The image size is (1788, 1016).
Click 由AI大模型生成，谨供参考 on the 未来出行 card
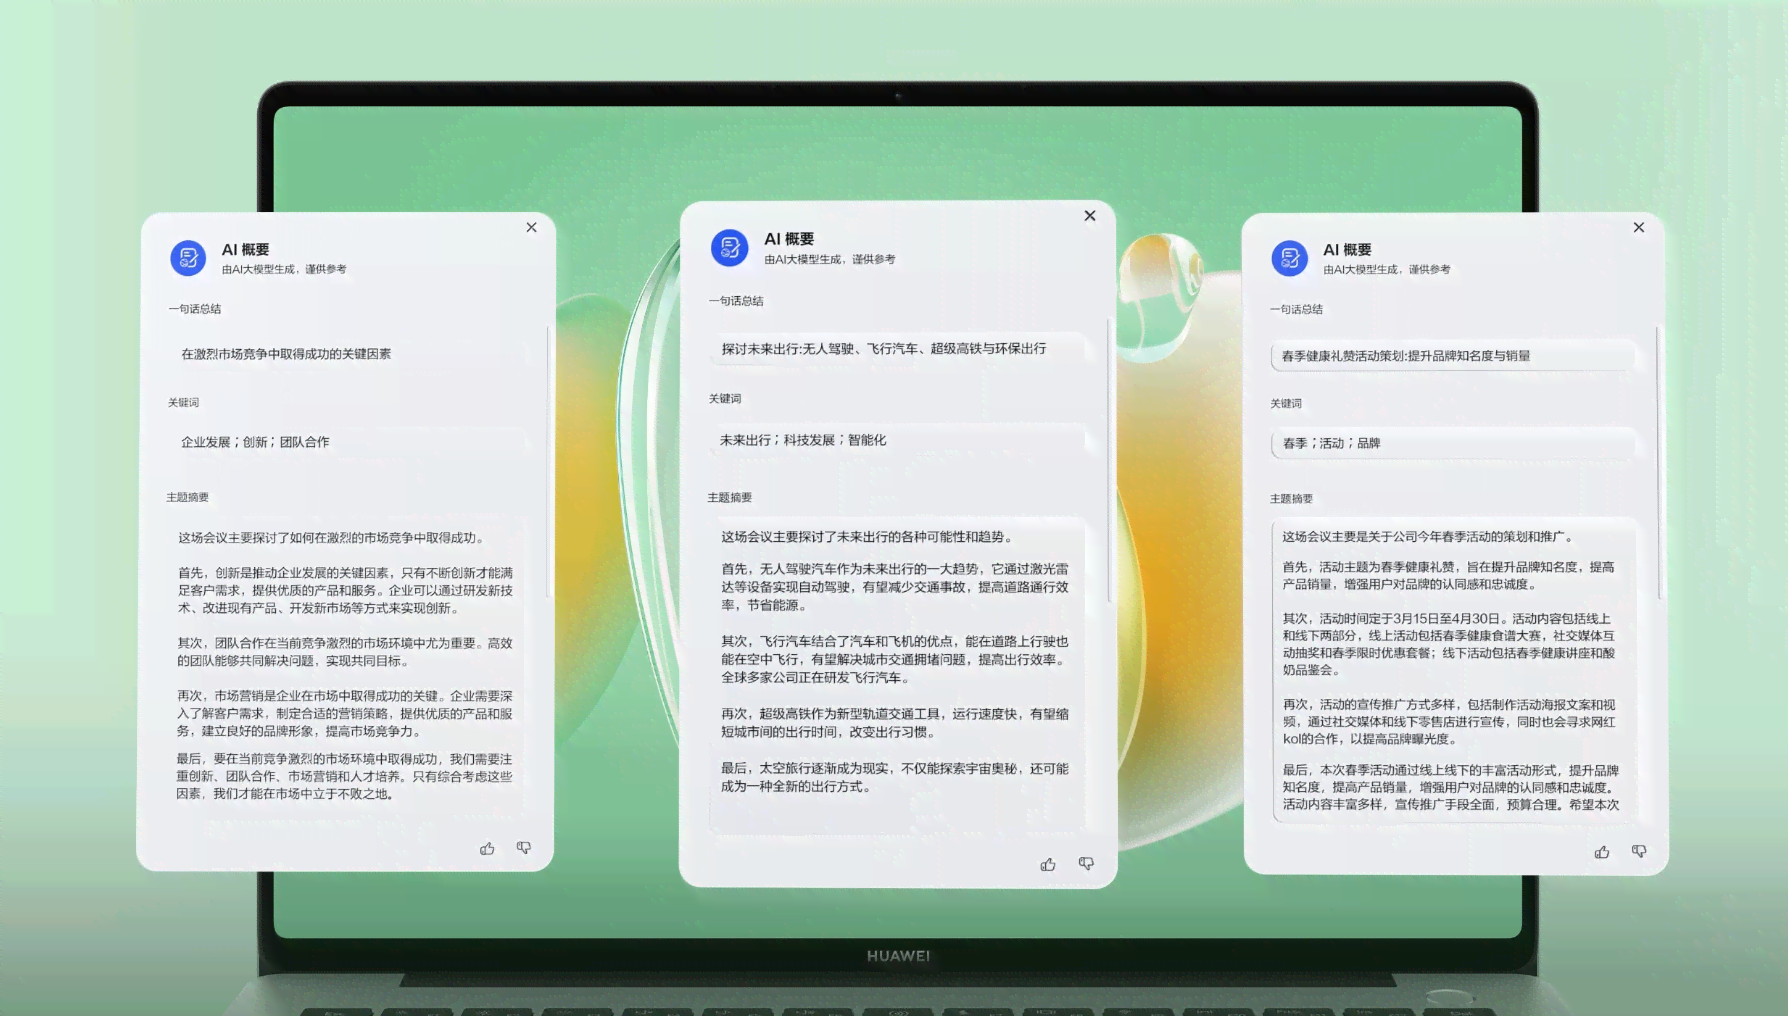click(830, 259)
